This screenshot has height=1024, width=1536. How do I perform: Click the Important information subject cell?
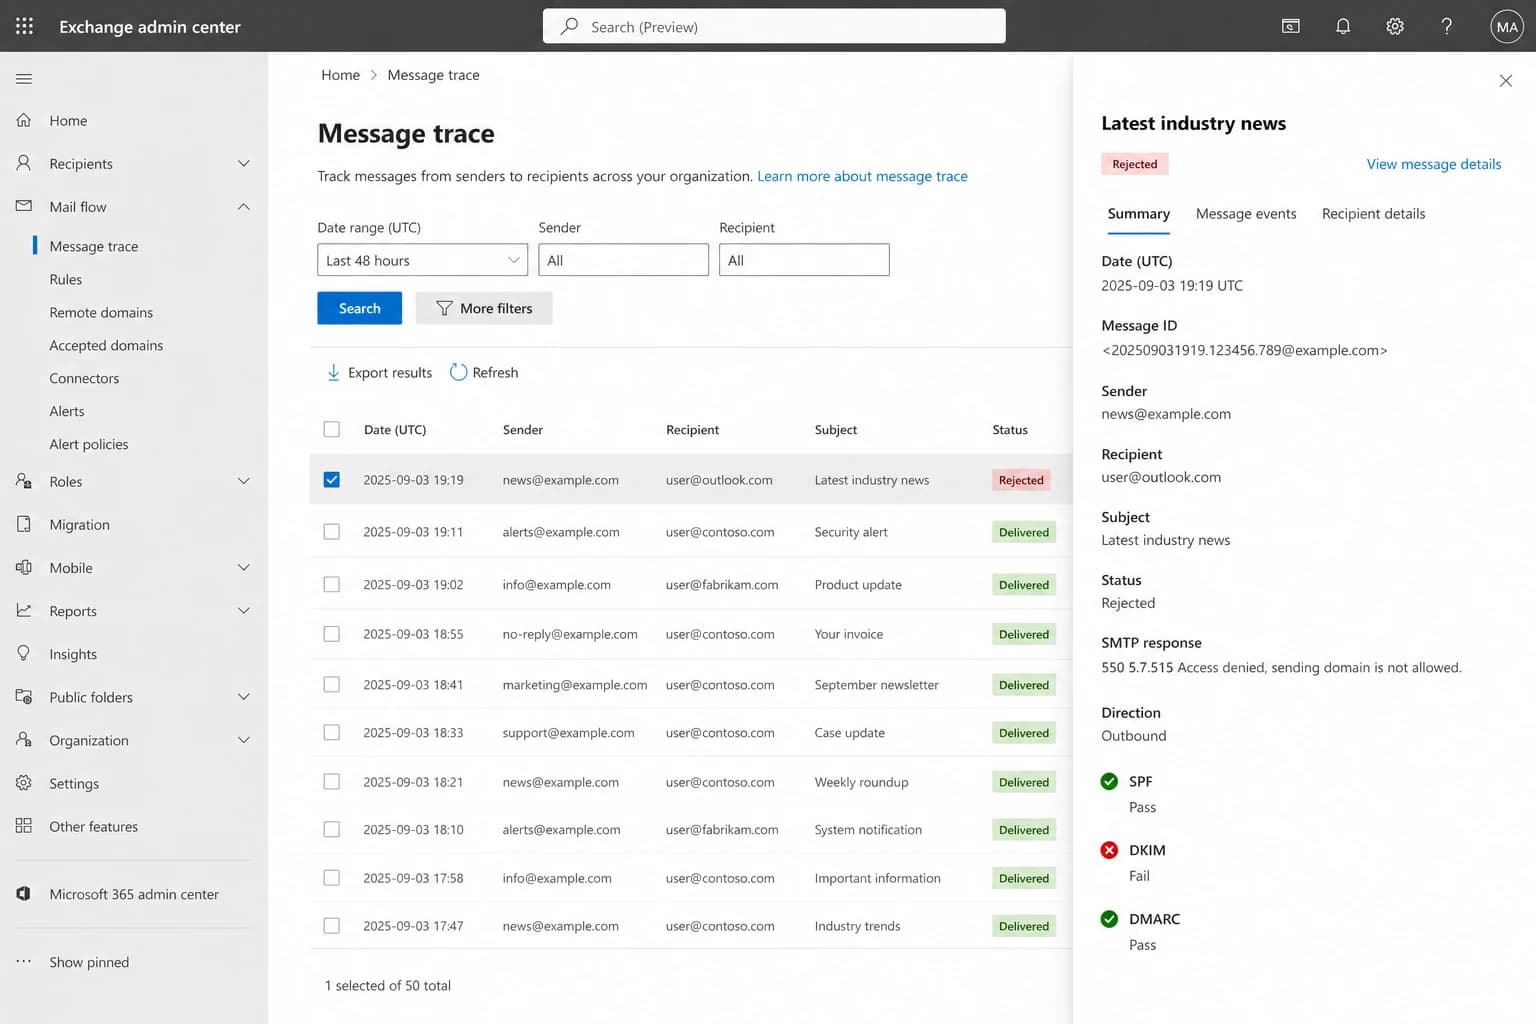coord(877,878)
